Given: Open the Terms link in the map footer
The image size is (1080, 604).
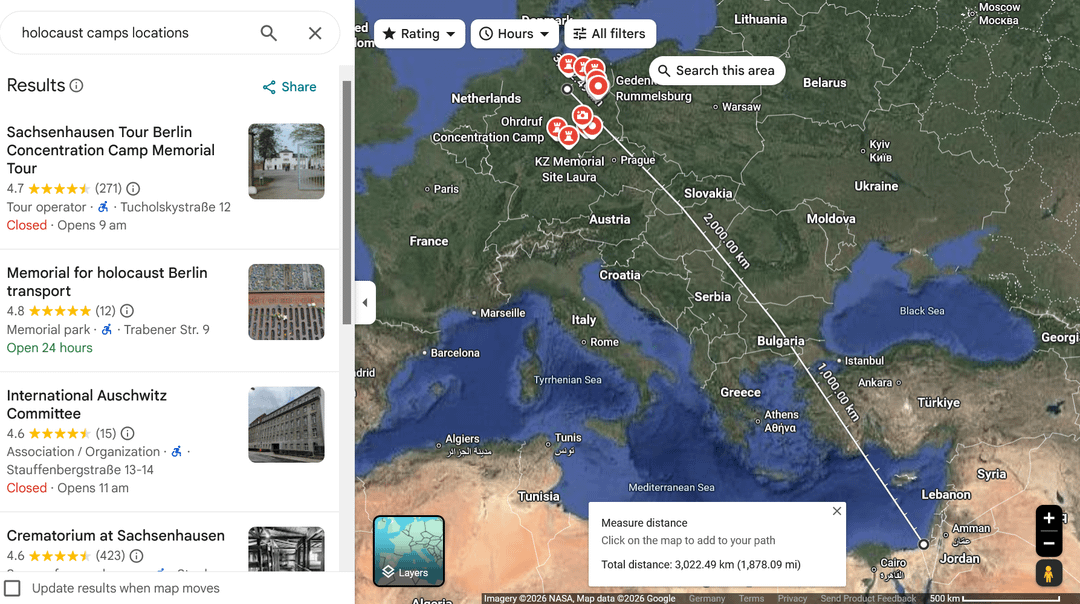Looking at the screenshot, I should pos(751,598).
